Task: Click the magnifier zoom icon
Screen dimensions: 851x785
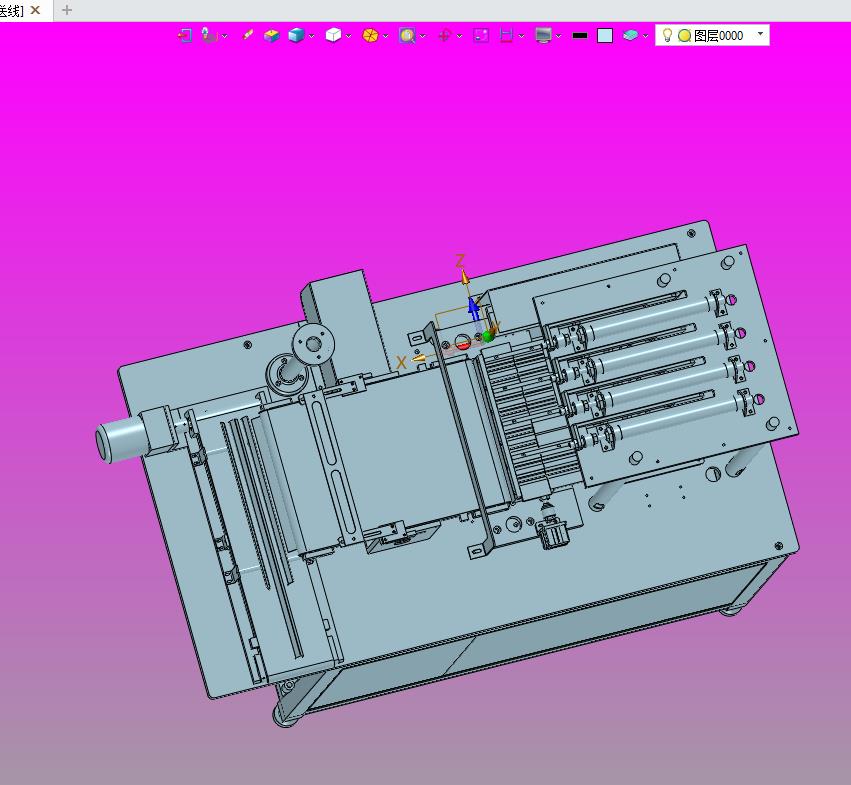Action: point(407,36)
